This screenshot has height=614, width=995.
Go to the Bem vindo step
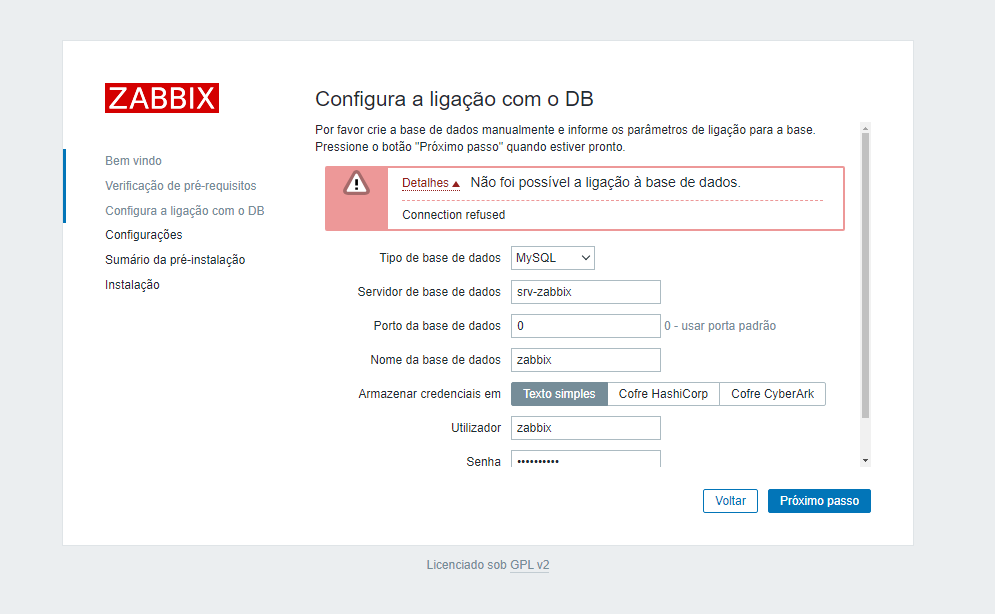(x=133, y=161)
